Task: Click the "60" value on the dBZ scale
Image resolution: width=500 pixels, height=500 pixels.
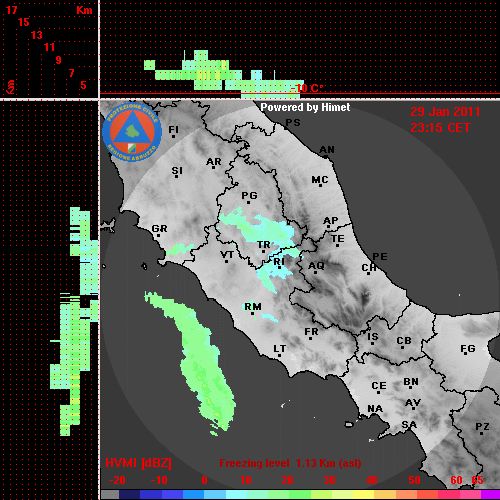Action: click(456, 480)
